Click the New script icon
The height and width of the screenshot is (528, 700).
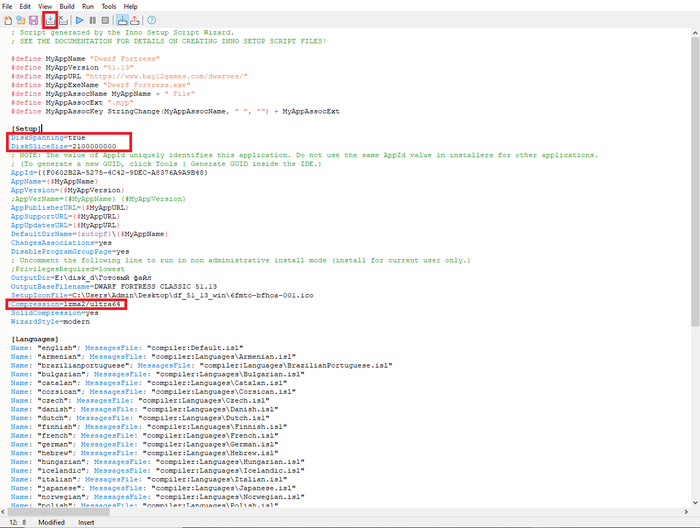tap(8, 20)
